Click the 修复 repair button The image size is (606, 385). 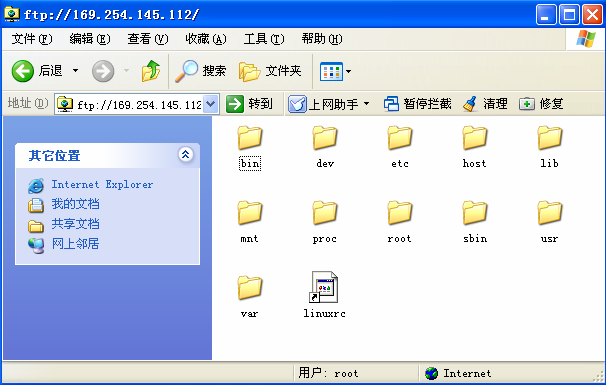[541, 104]
